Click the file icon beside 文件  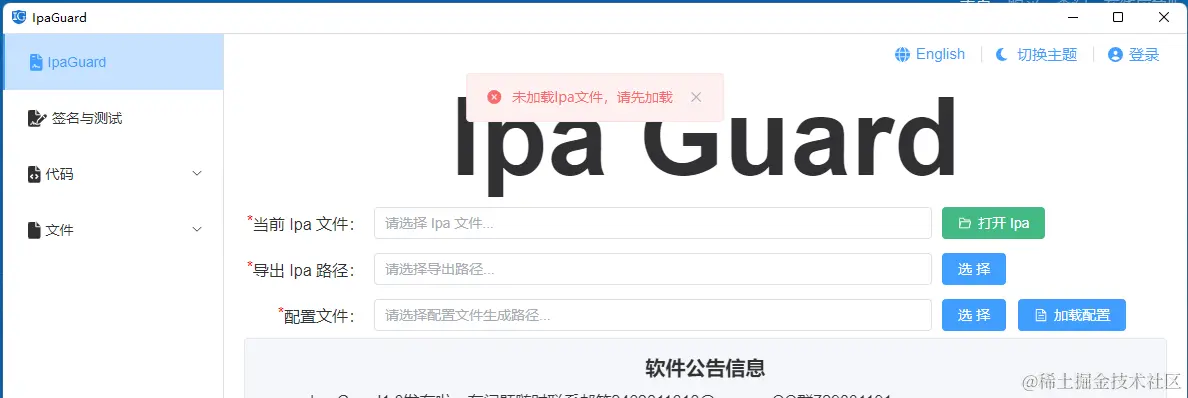(x=33, y=230)
